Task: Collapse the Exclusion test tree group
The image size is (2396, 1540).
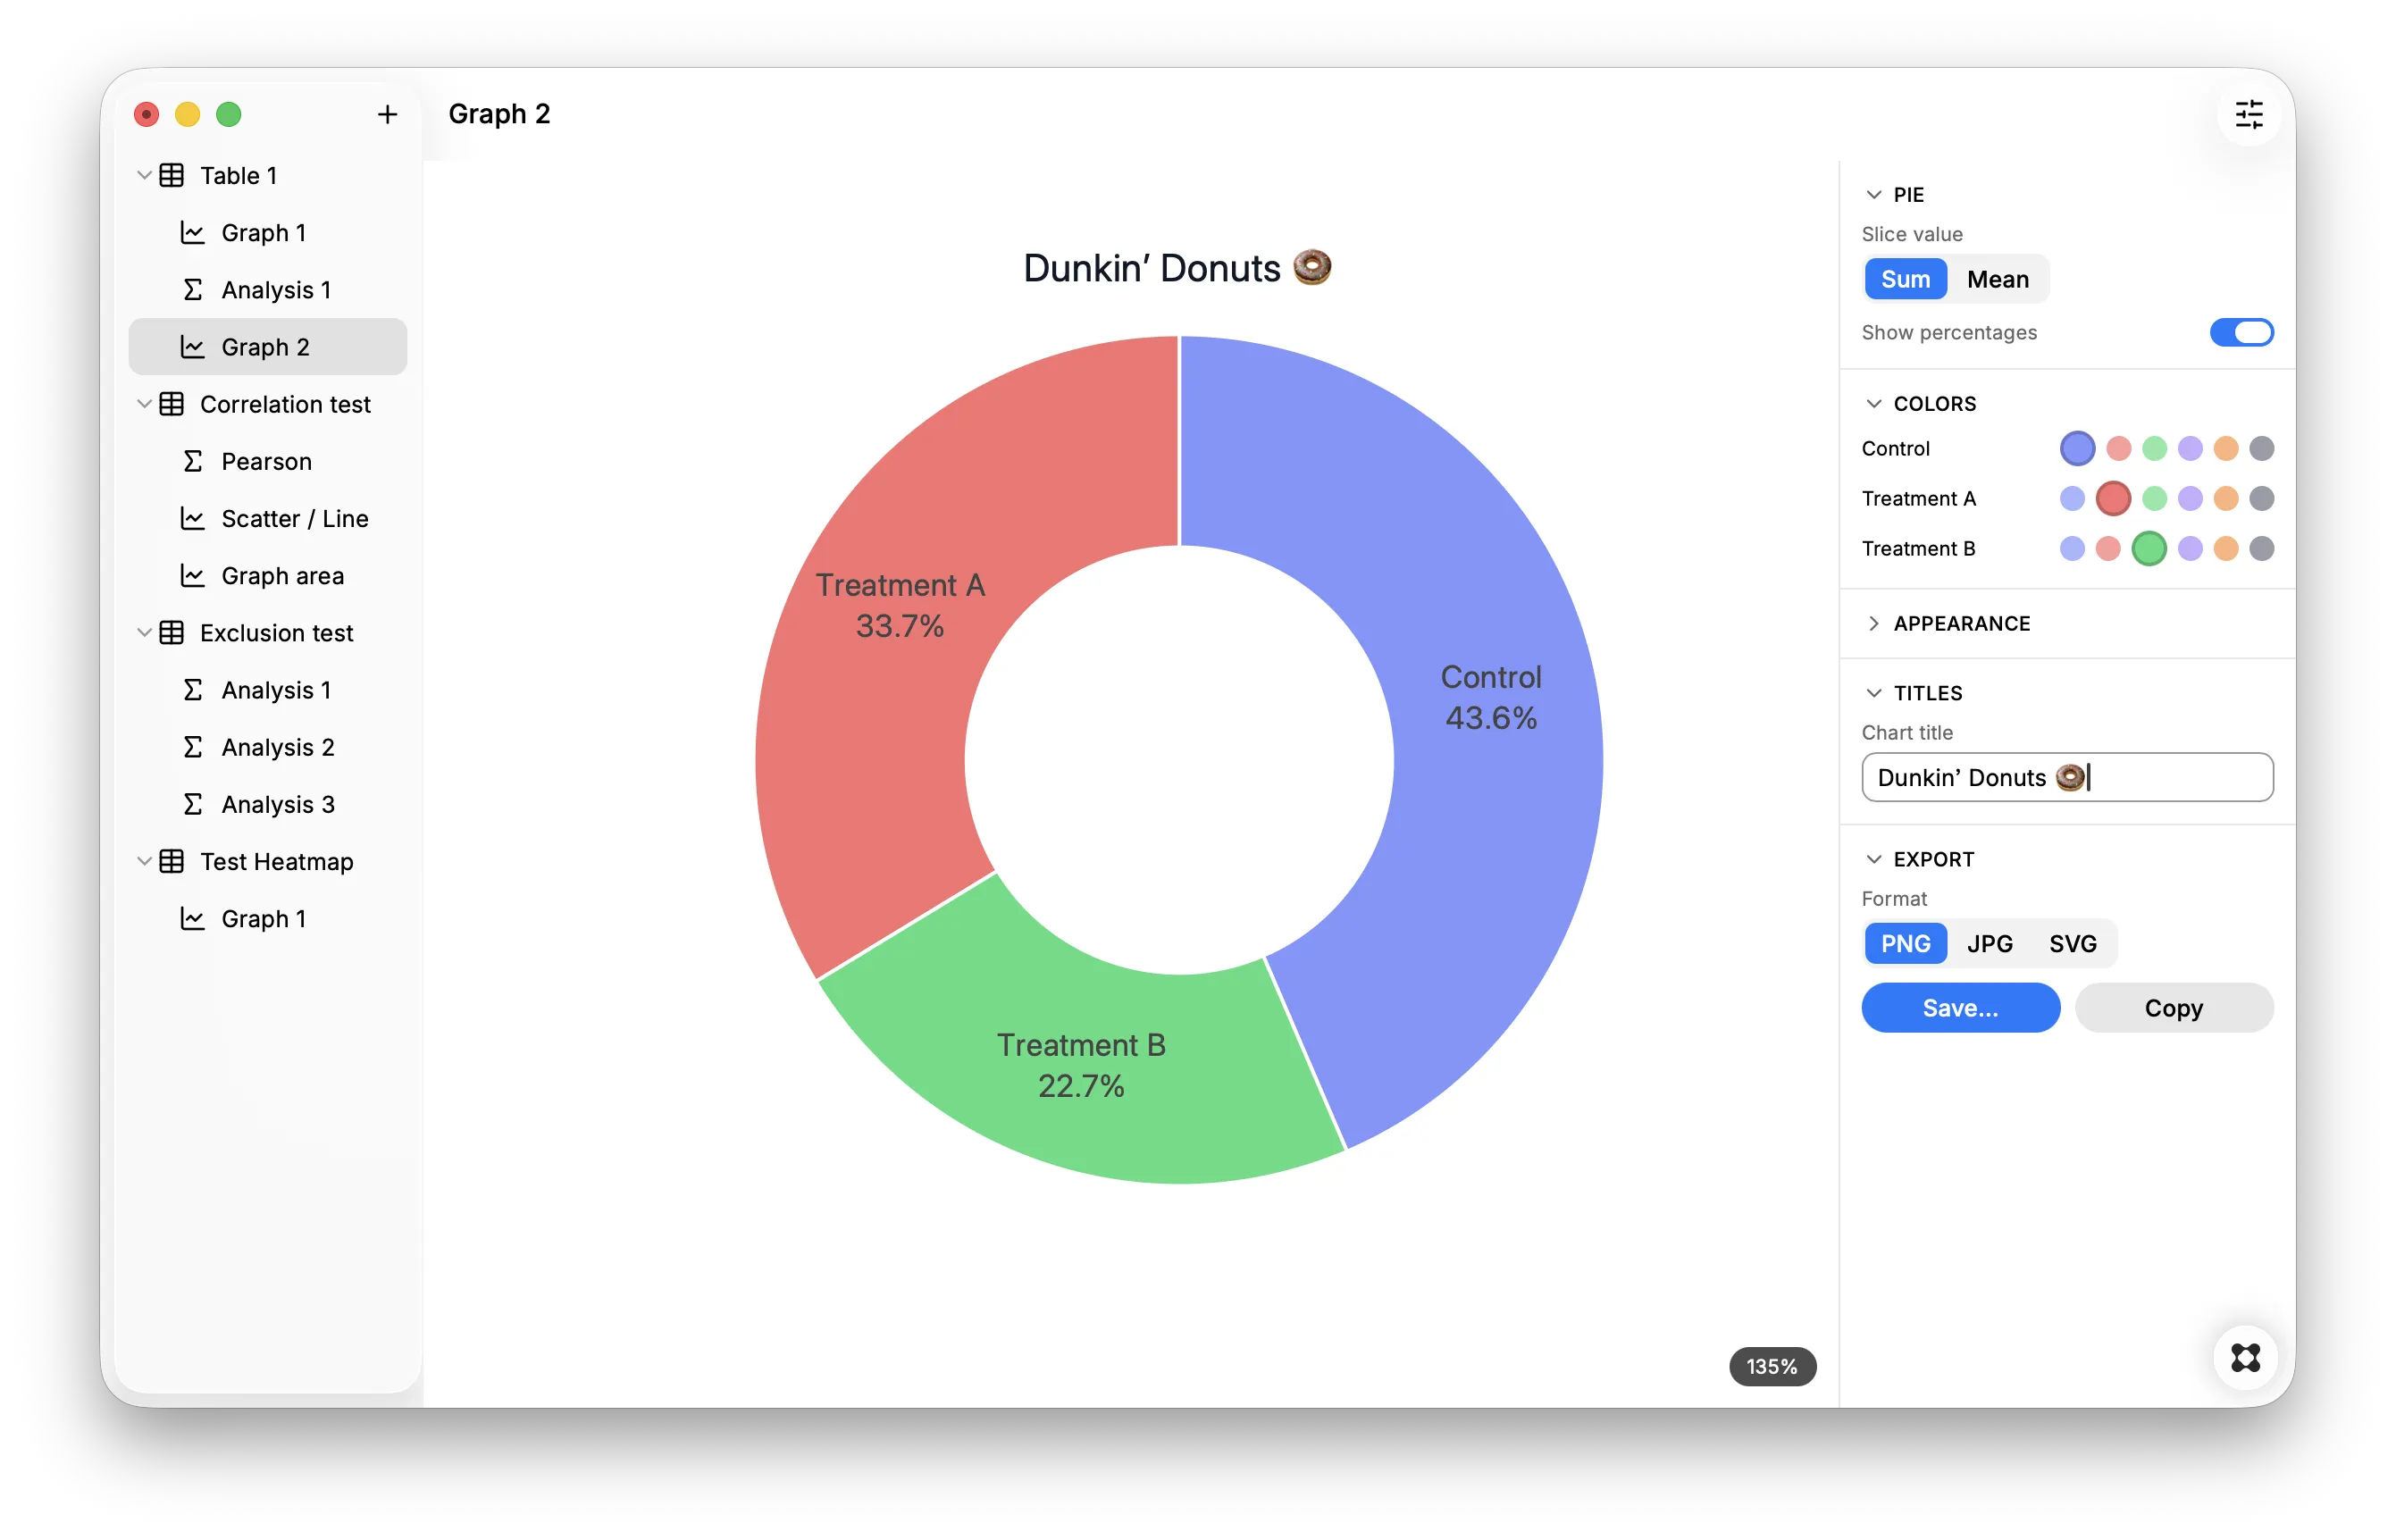Action: [x=144, y=633]
